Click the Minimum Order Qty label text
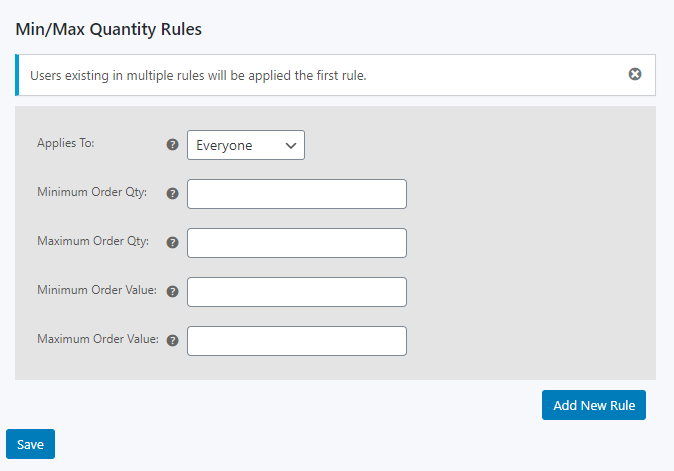674x471 pixels. pos(92,192)
